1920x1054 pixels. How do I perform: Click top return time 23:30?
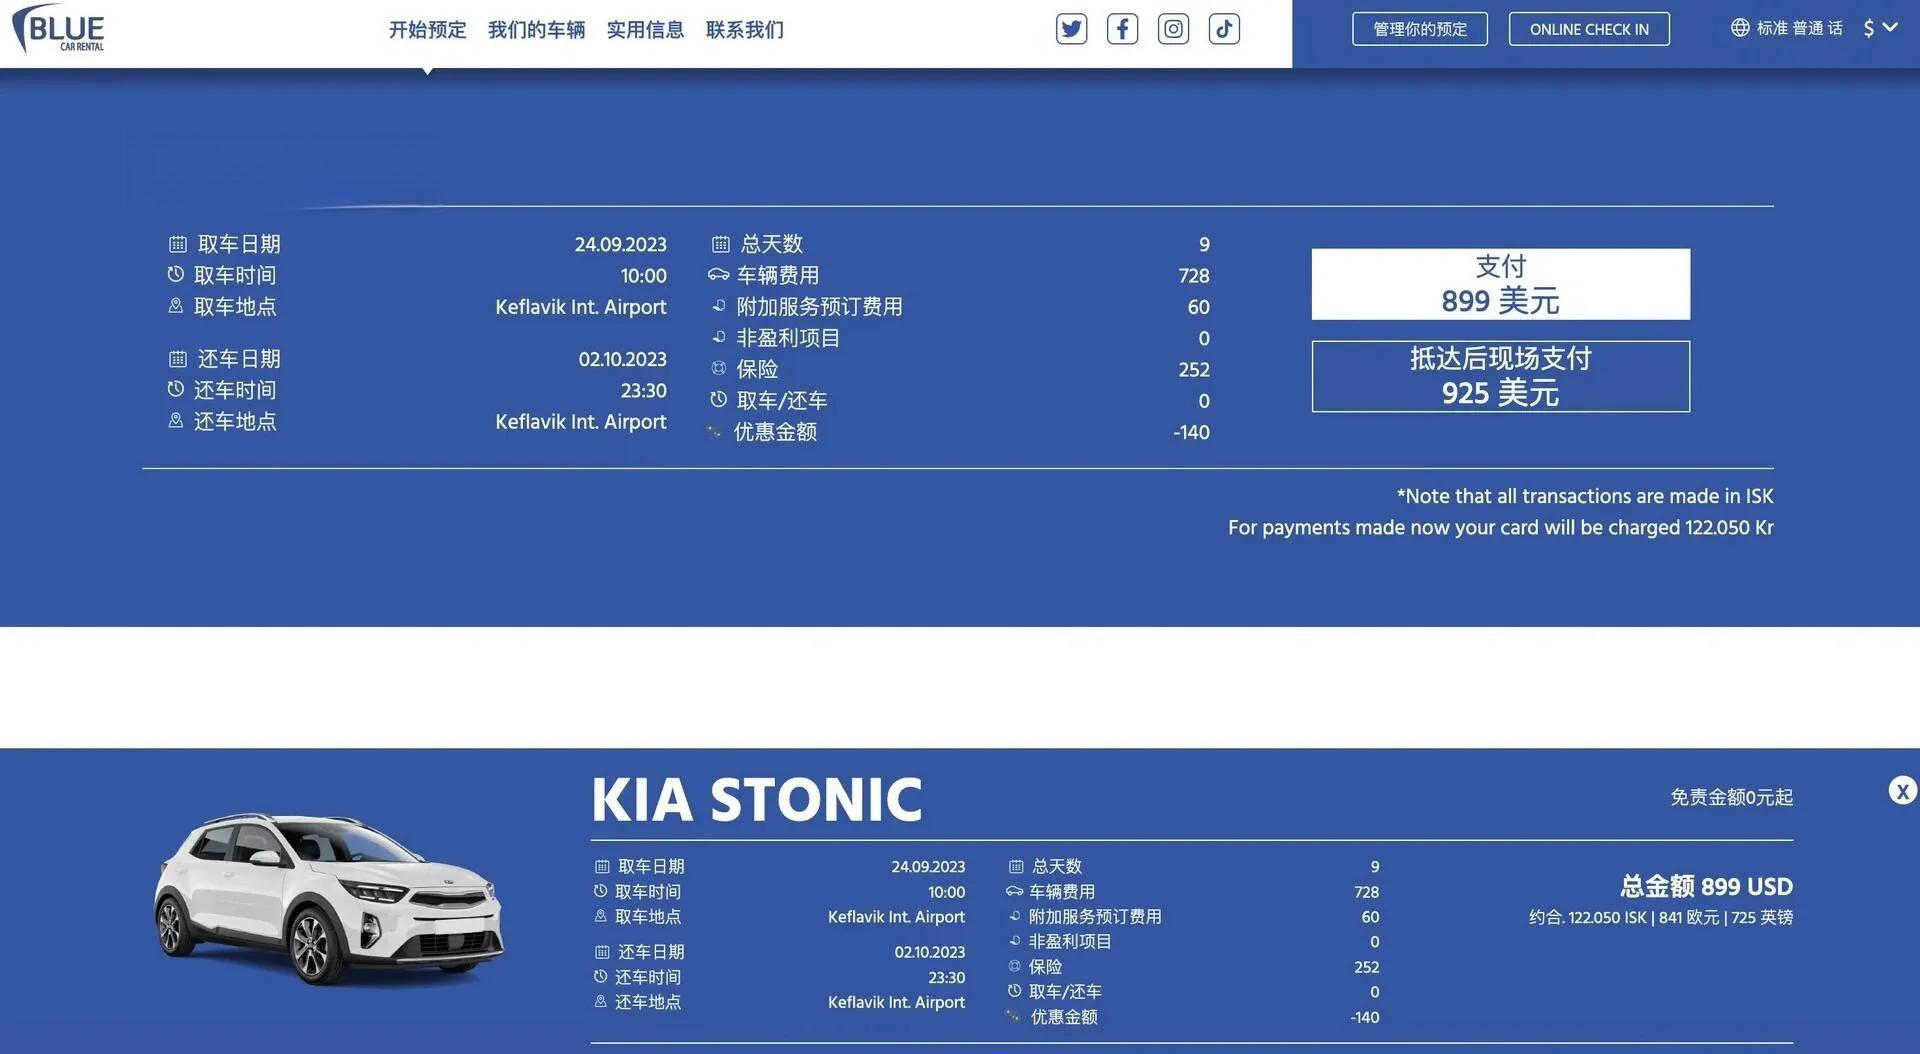pos(643,391)
